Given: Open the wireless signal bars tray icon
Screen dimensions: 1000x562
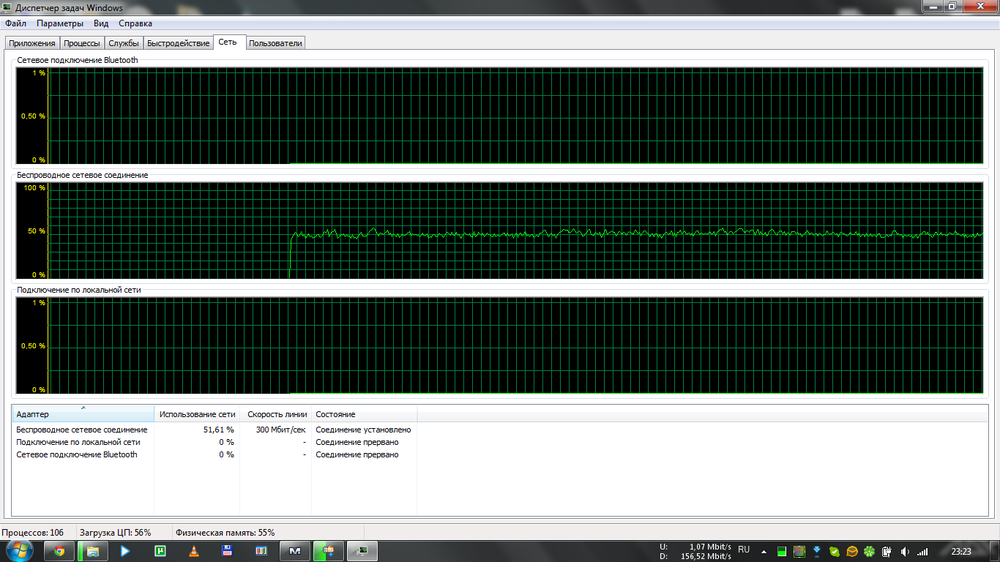Looking at the screenshot, I should point(923,551).
